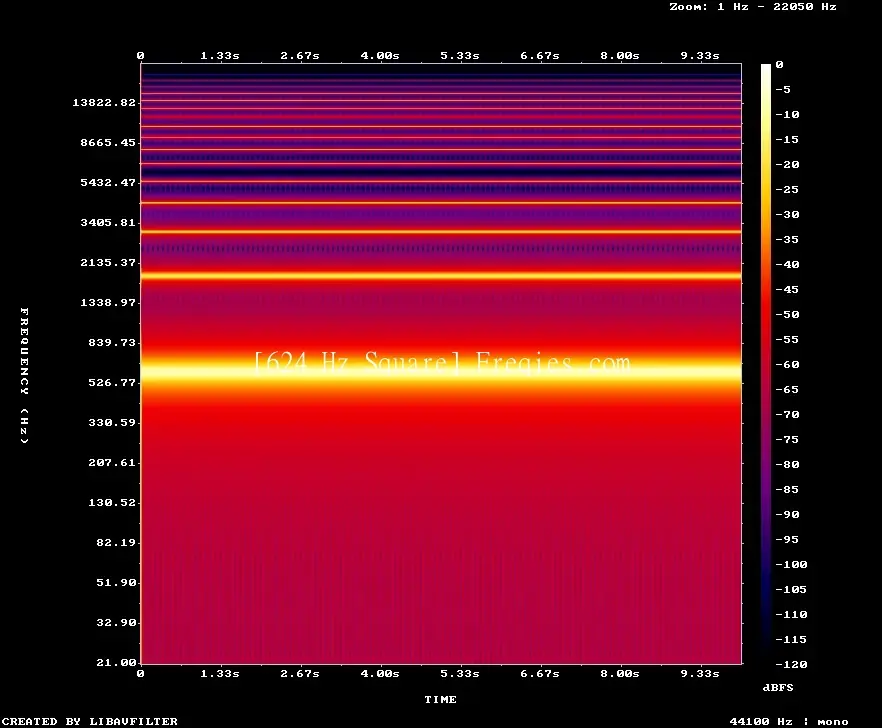Click the "TIME" axis title
The height and width of the screenshot is (728, 882).
pos(440,699)
